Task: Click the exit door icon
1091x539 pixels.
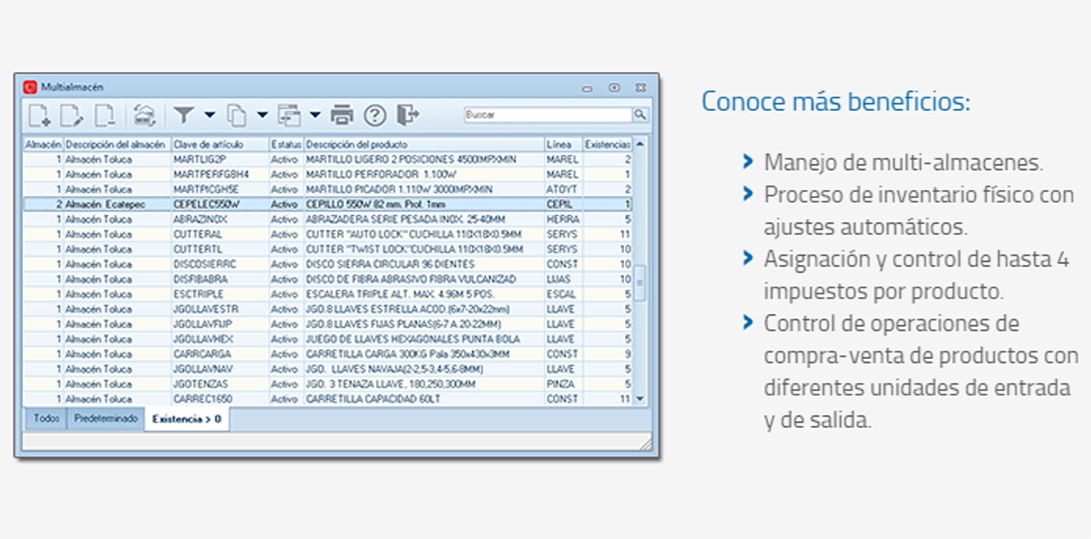Action: pos(407,115)
